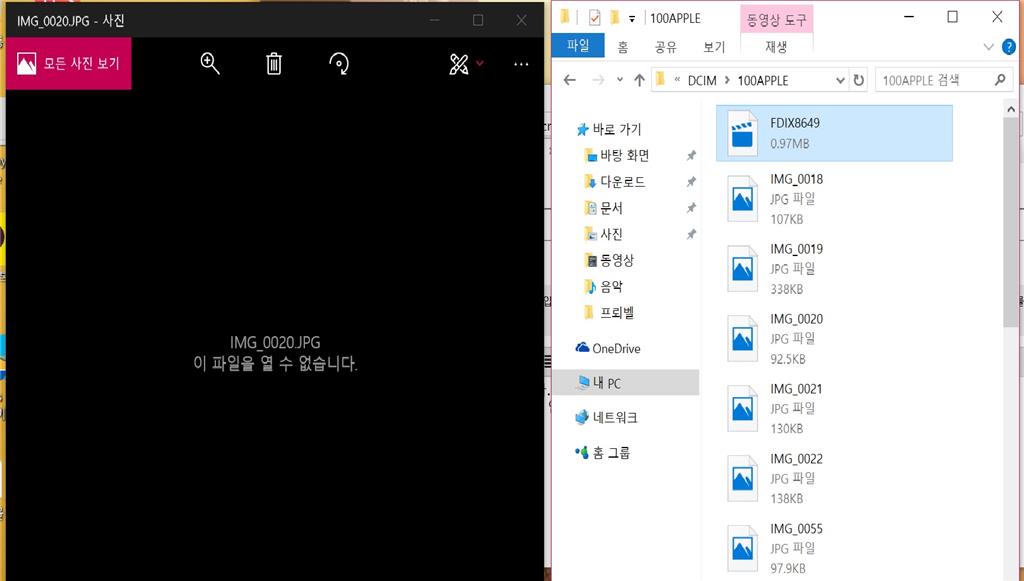The height and width of the screenshot is (581, 1024).
Task: Click the pin icon beside 다운로드
Action: coord(690,181)
